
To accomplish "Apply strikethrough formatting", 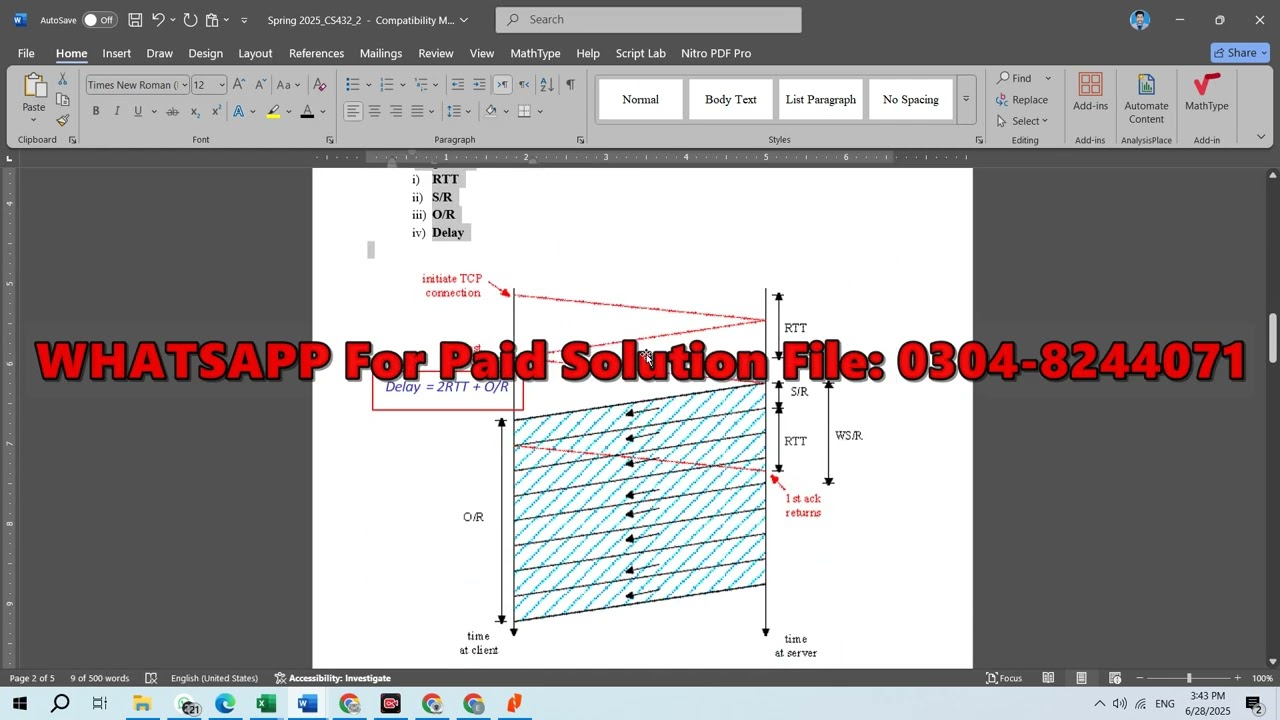I will (172, 111).
